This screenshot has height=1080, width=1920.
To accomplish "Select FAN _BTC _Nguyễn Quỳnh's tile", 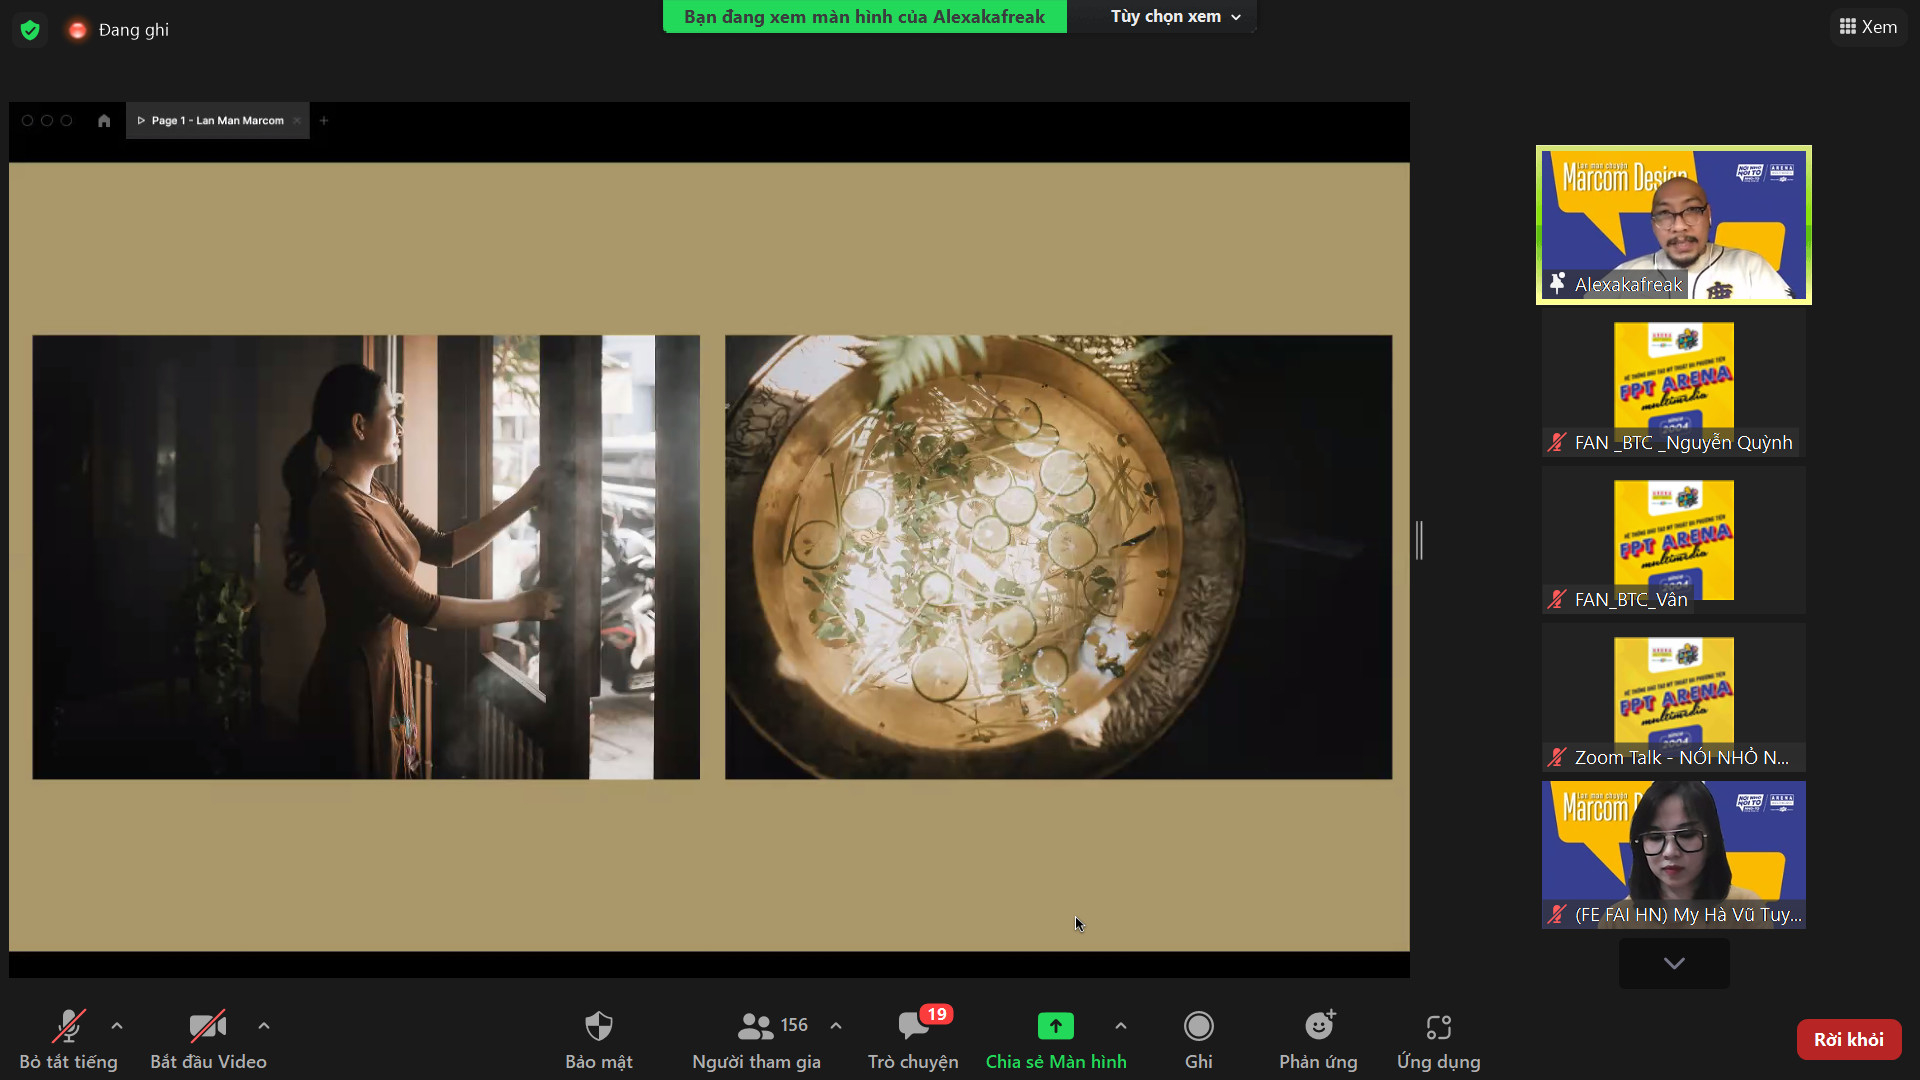I will click(1674, 383).
